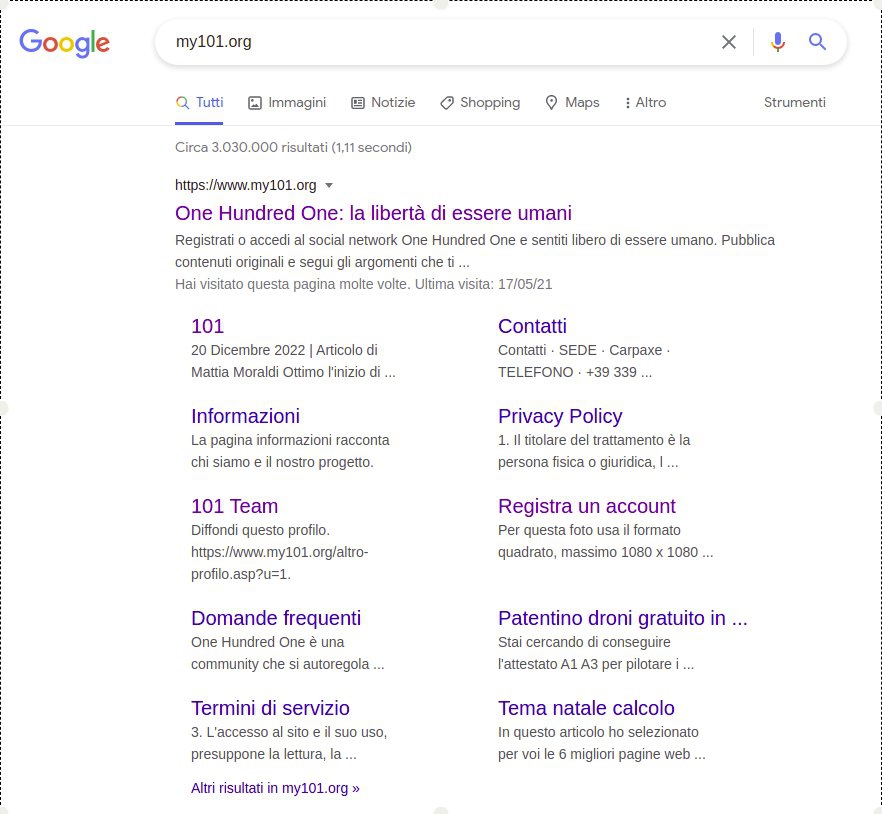882x814 pixels.
Task: Click the magnifying glass search button
Action: tap(817, 42)
